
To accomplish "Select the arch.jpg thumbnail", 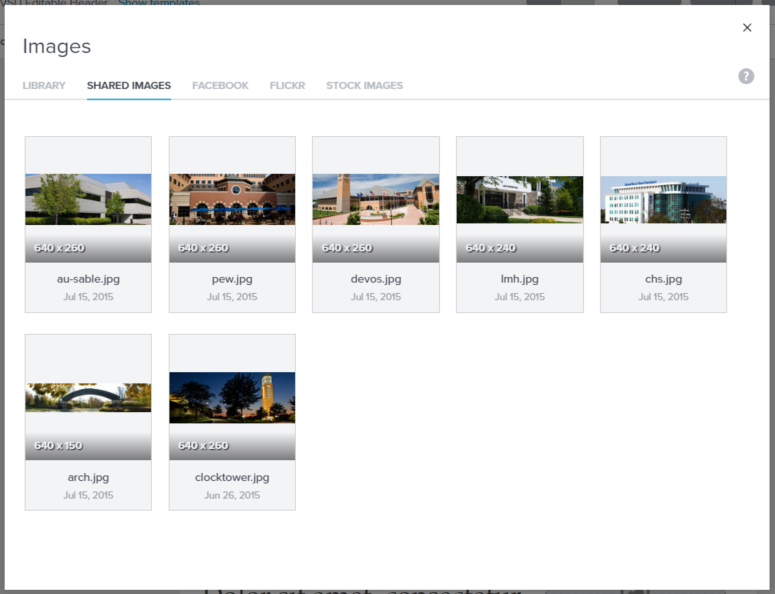I will [x=88, y=397].
